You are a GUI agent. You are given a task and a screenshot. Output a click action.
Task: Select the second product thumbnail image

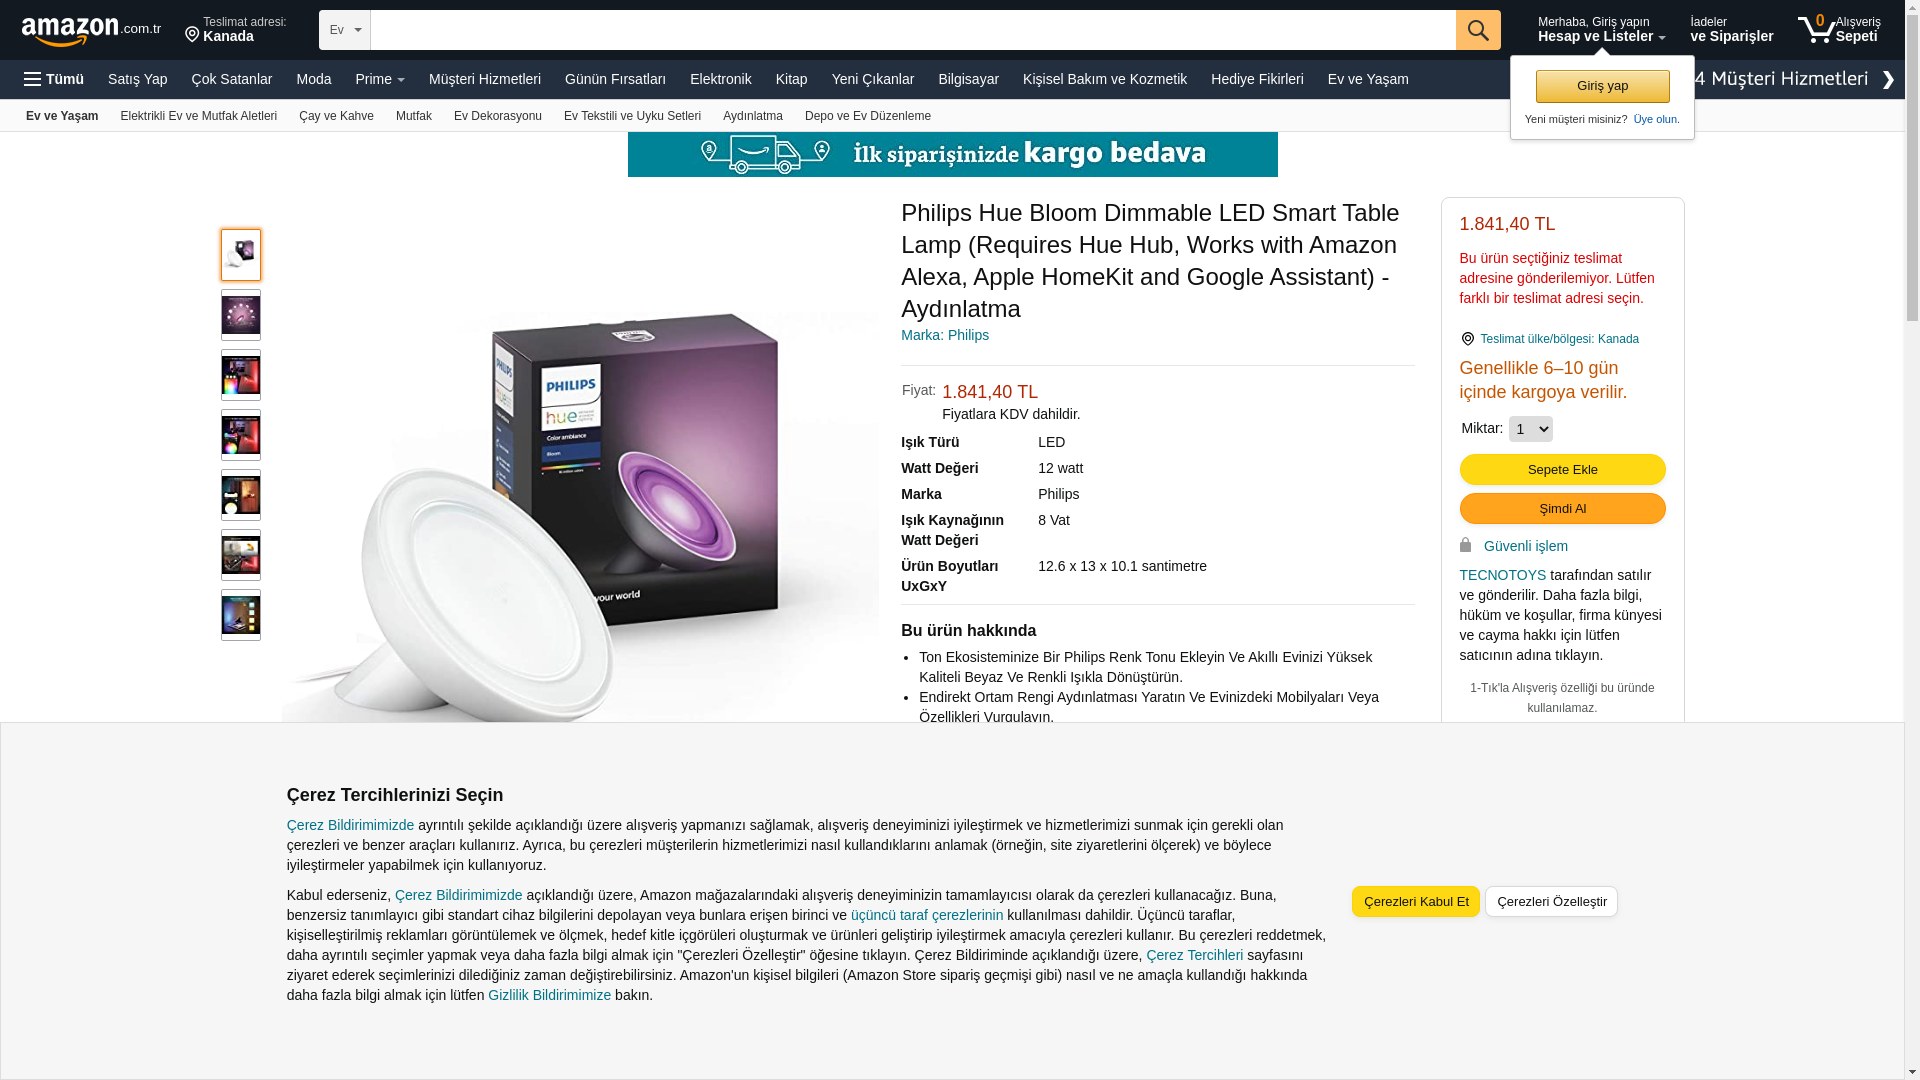pos(241,315)
